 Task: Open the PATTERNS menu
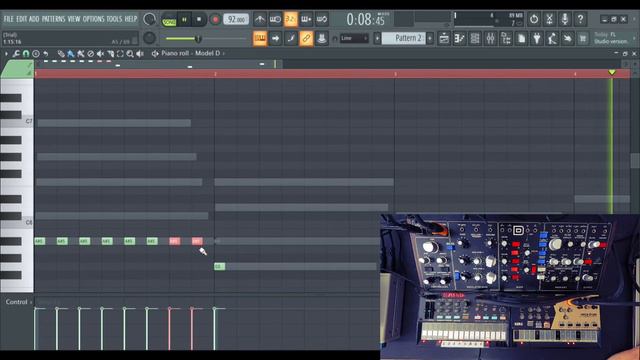53,19
